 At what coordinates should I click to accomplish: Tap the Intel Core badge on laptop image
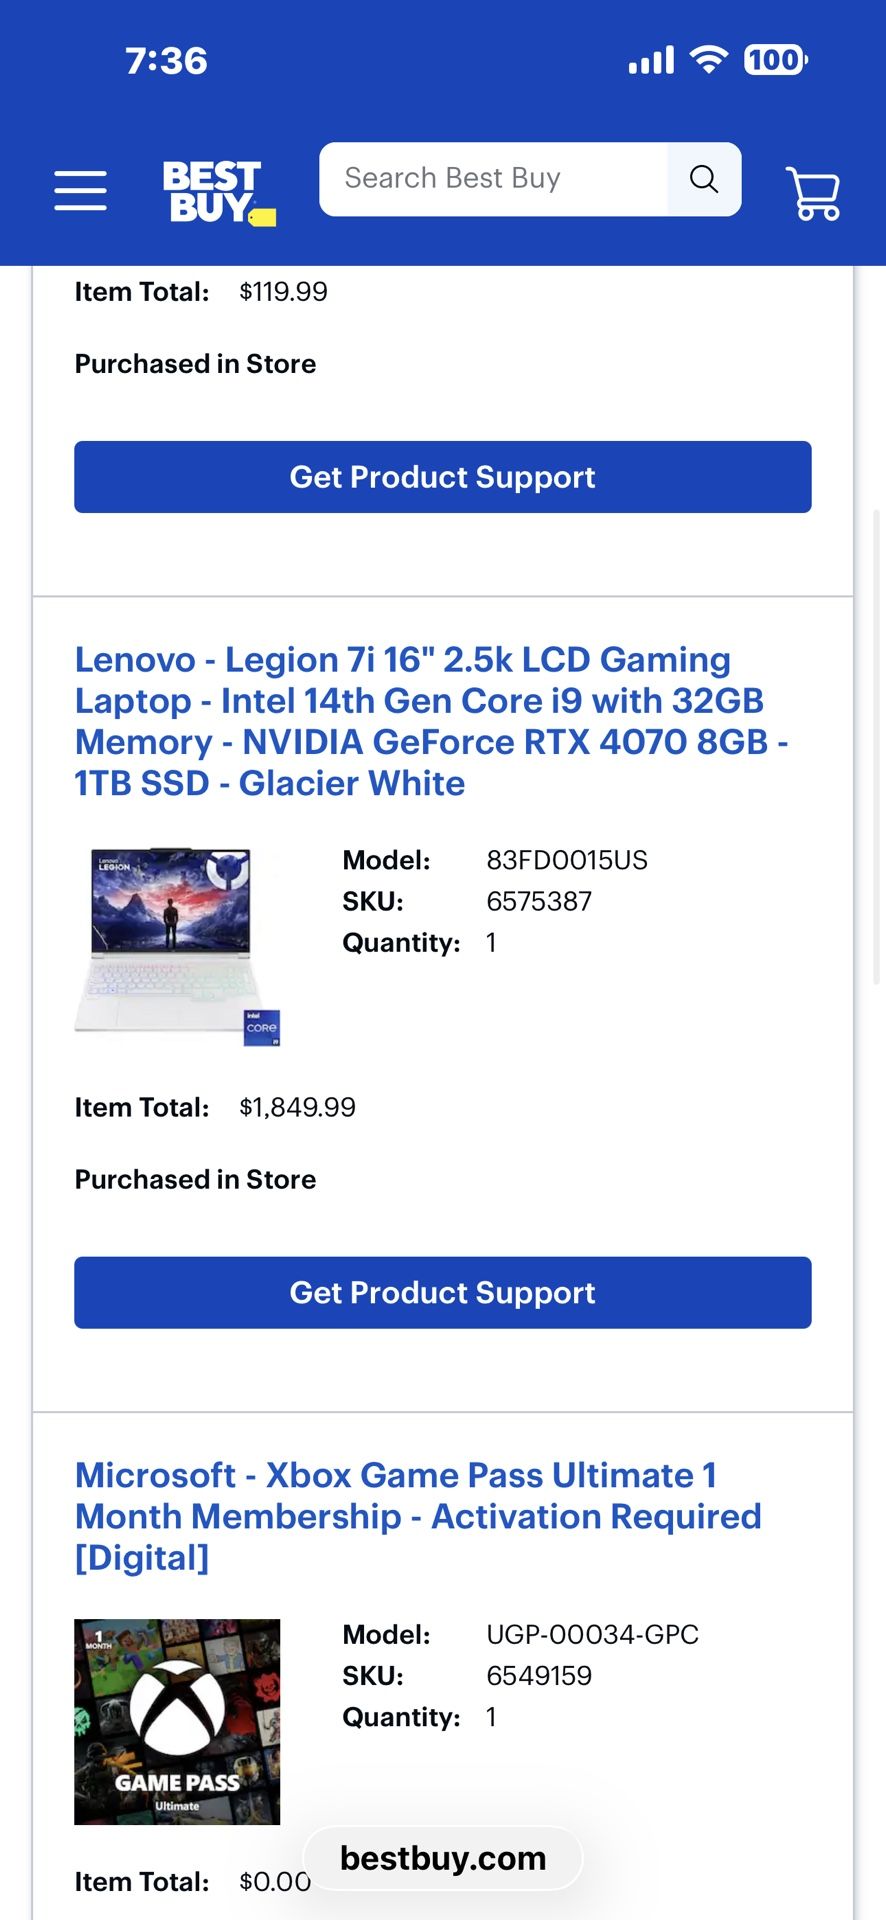point(262,1028)
